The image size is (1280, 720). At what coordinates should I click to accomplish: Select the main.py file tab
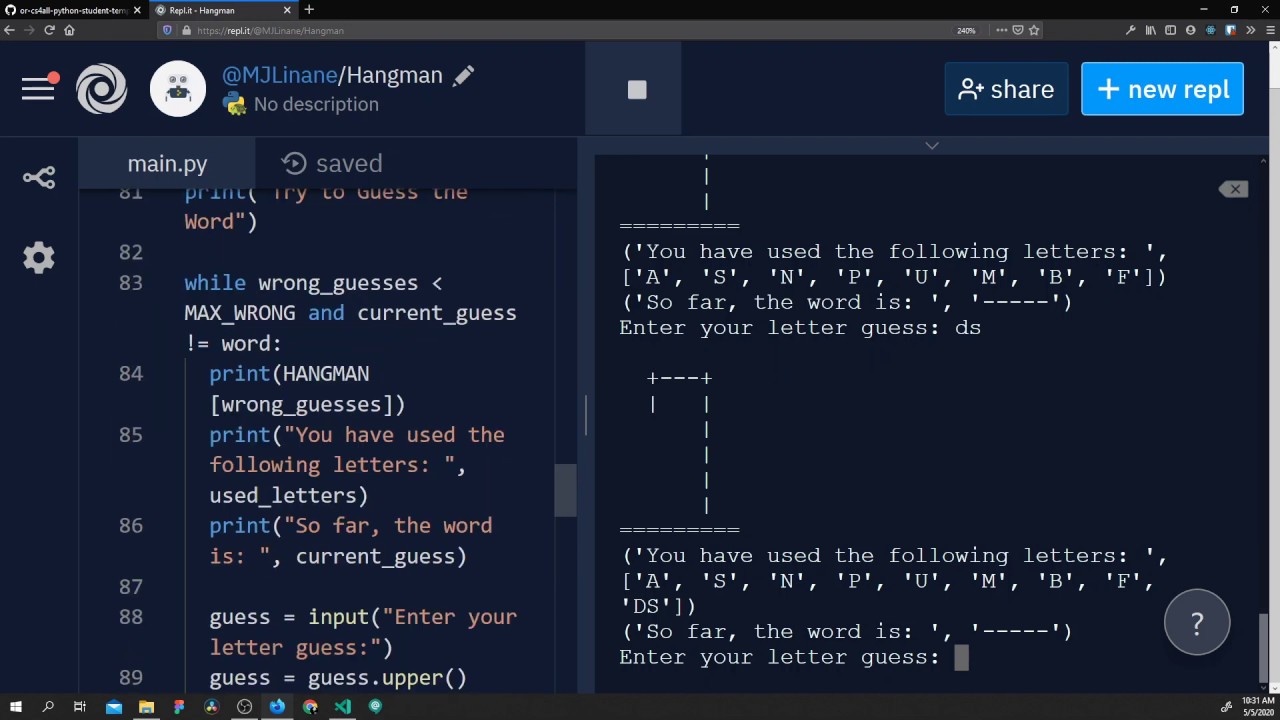tap(167, 163)
